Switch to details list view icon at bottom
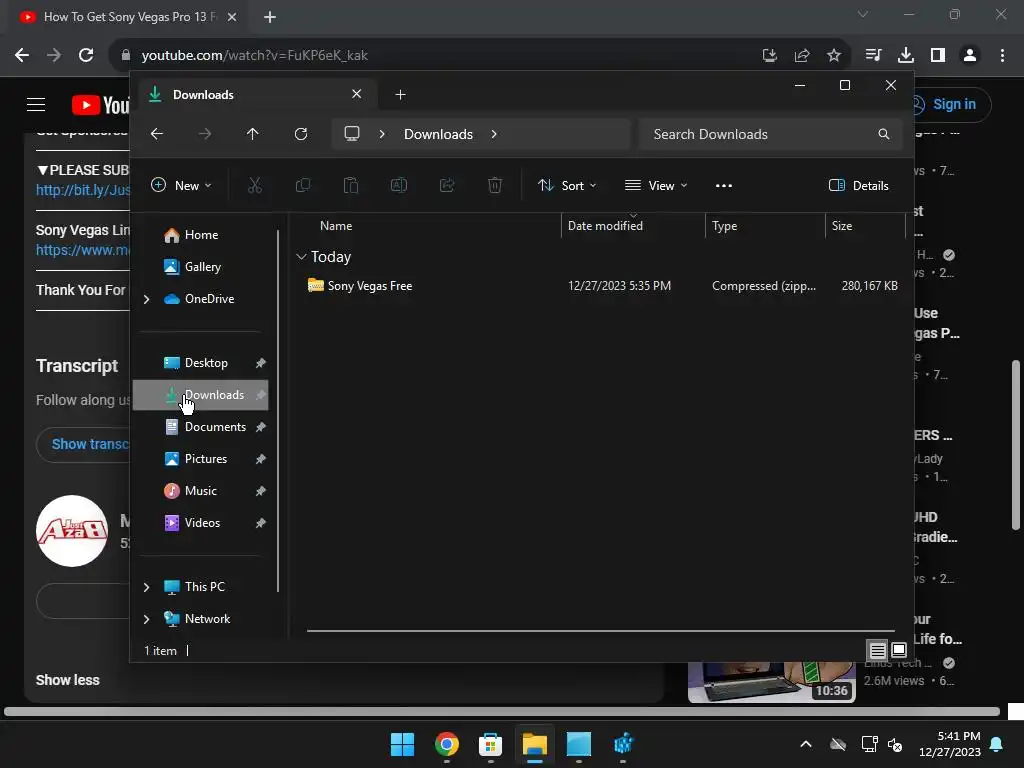The width and height of the screenshot is (1024, 768). pyautogui.click(x=878, y=650)
